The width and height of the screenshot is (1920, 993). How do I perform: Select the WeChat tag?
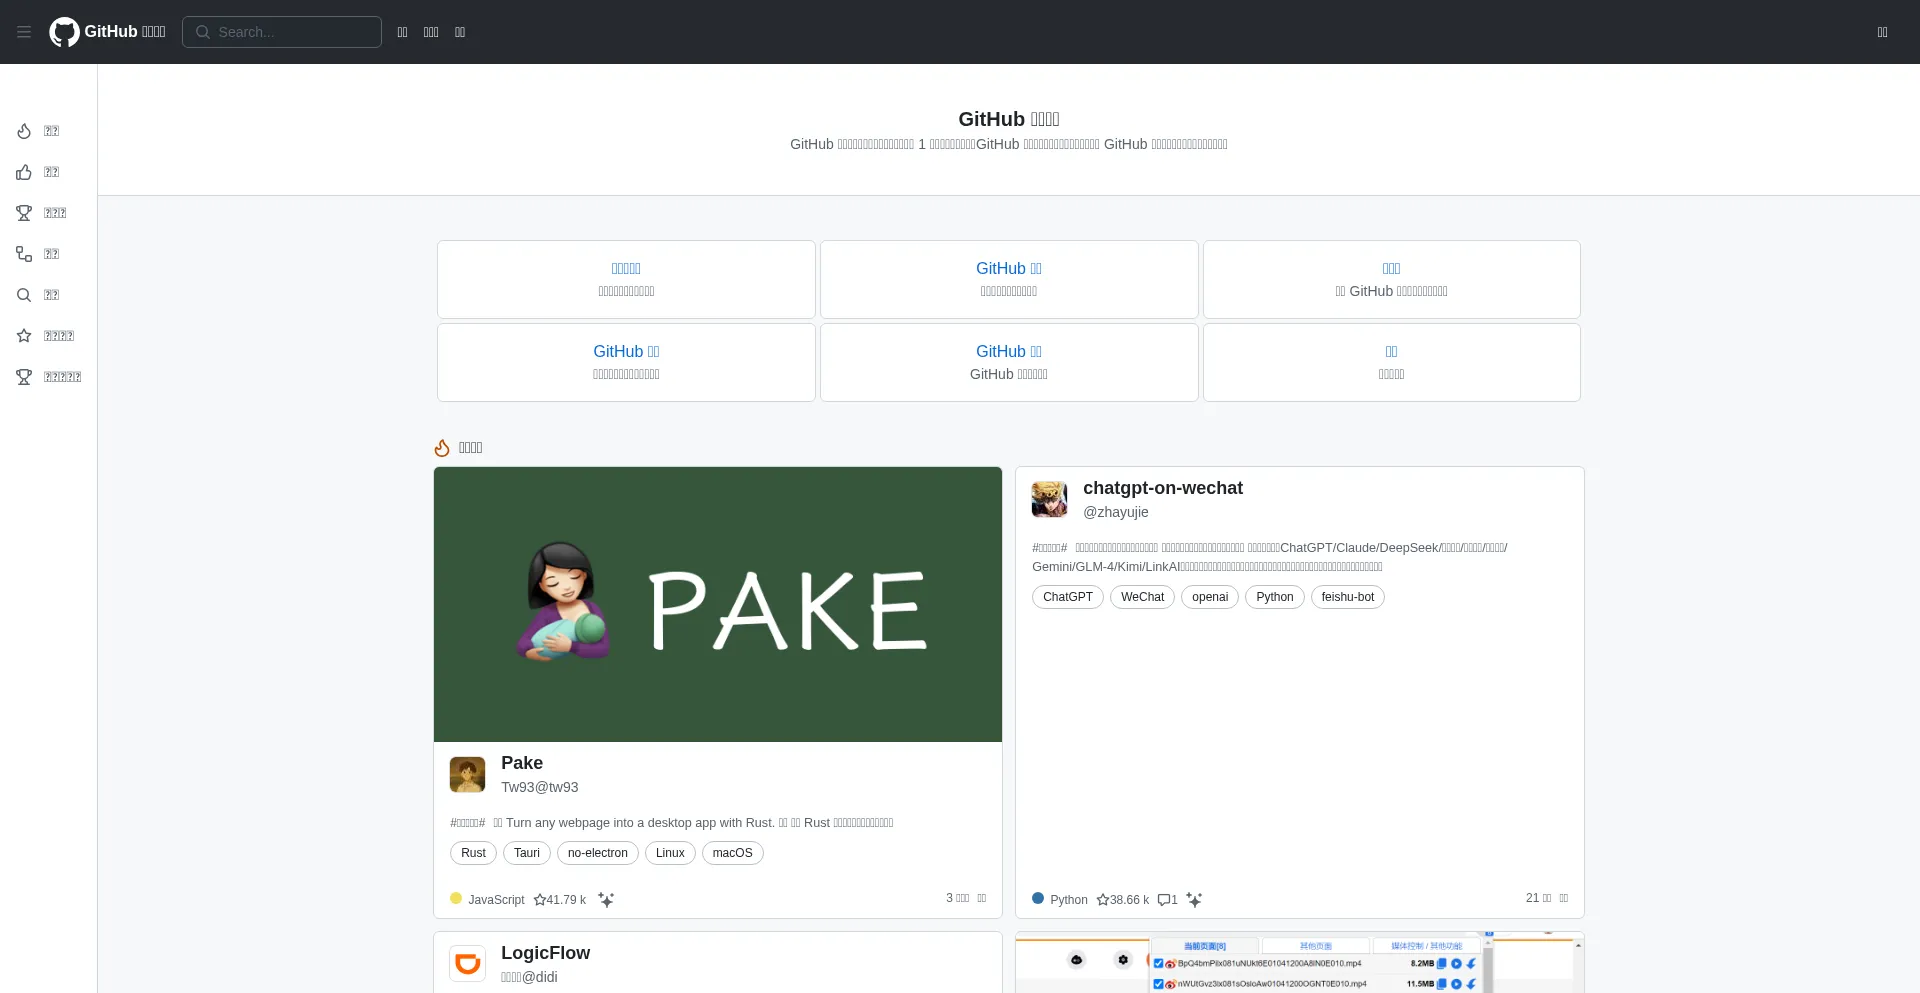(x=1142, y=597)
